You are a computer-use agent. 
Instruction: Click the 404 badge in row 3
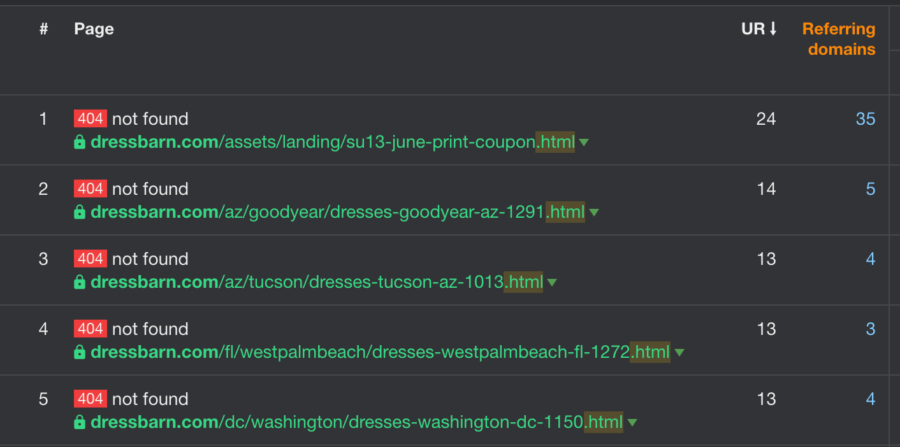pyautogui.click(x=90, y=259)
